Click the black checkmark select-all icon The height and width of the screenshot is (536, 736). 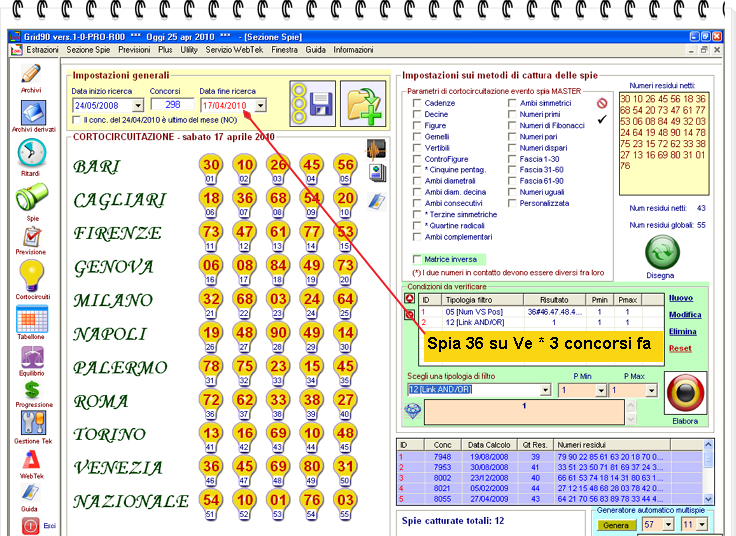click(x=602, y=120)
